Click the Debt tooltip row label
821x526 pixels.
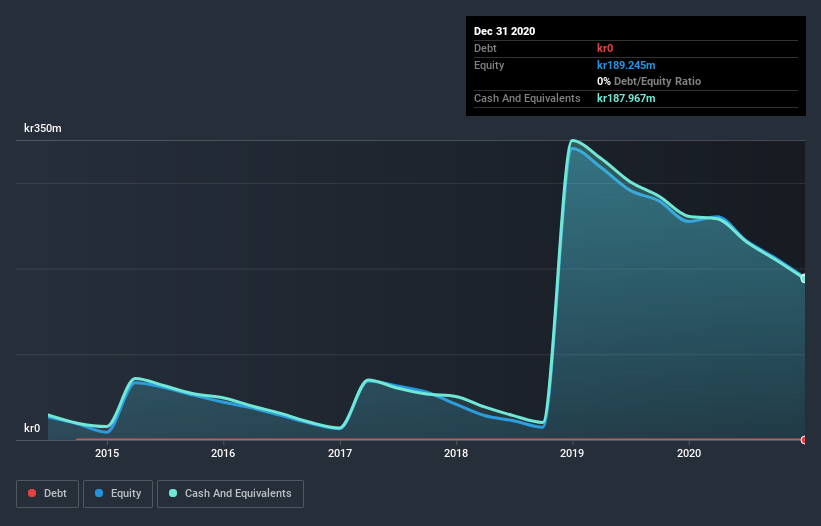[485, 48]
